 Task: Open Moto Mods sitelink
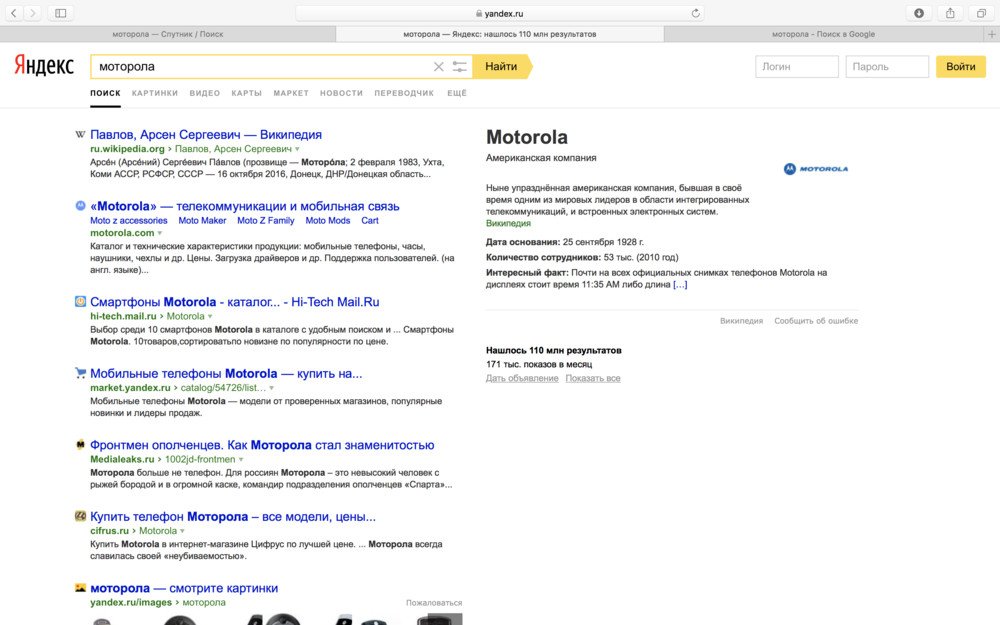coord(328,221)
